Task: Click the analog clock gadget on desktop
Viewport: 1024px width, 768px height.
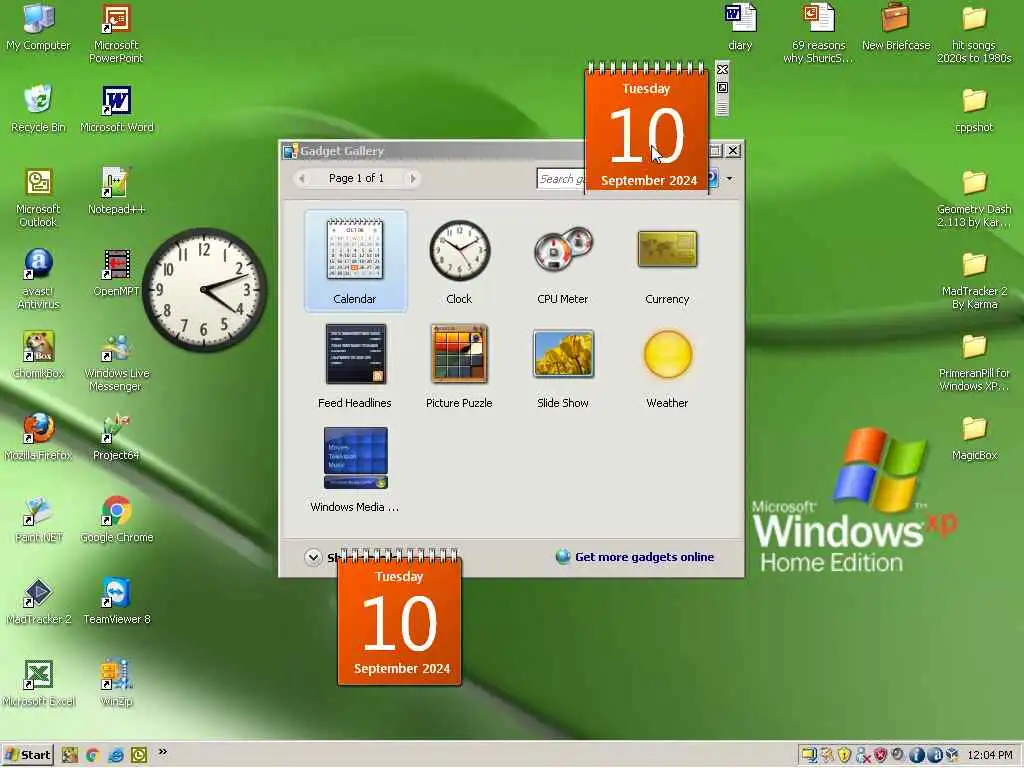Action: coord(204,290)
